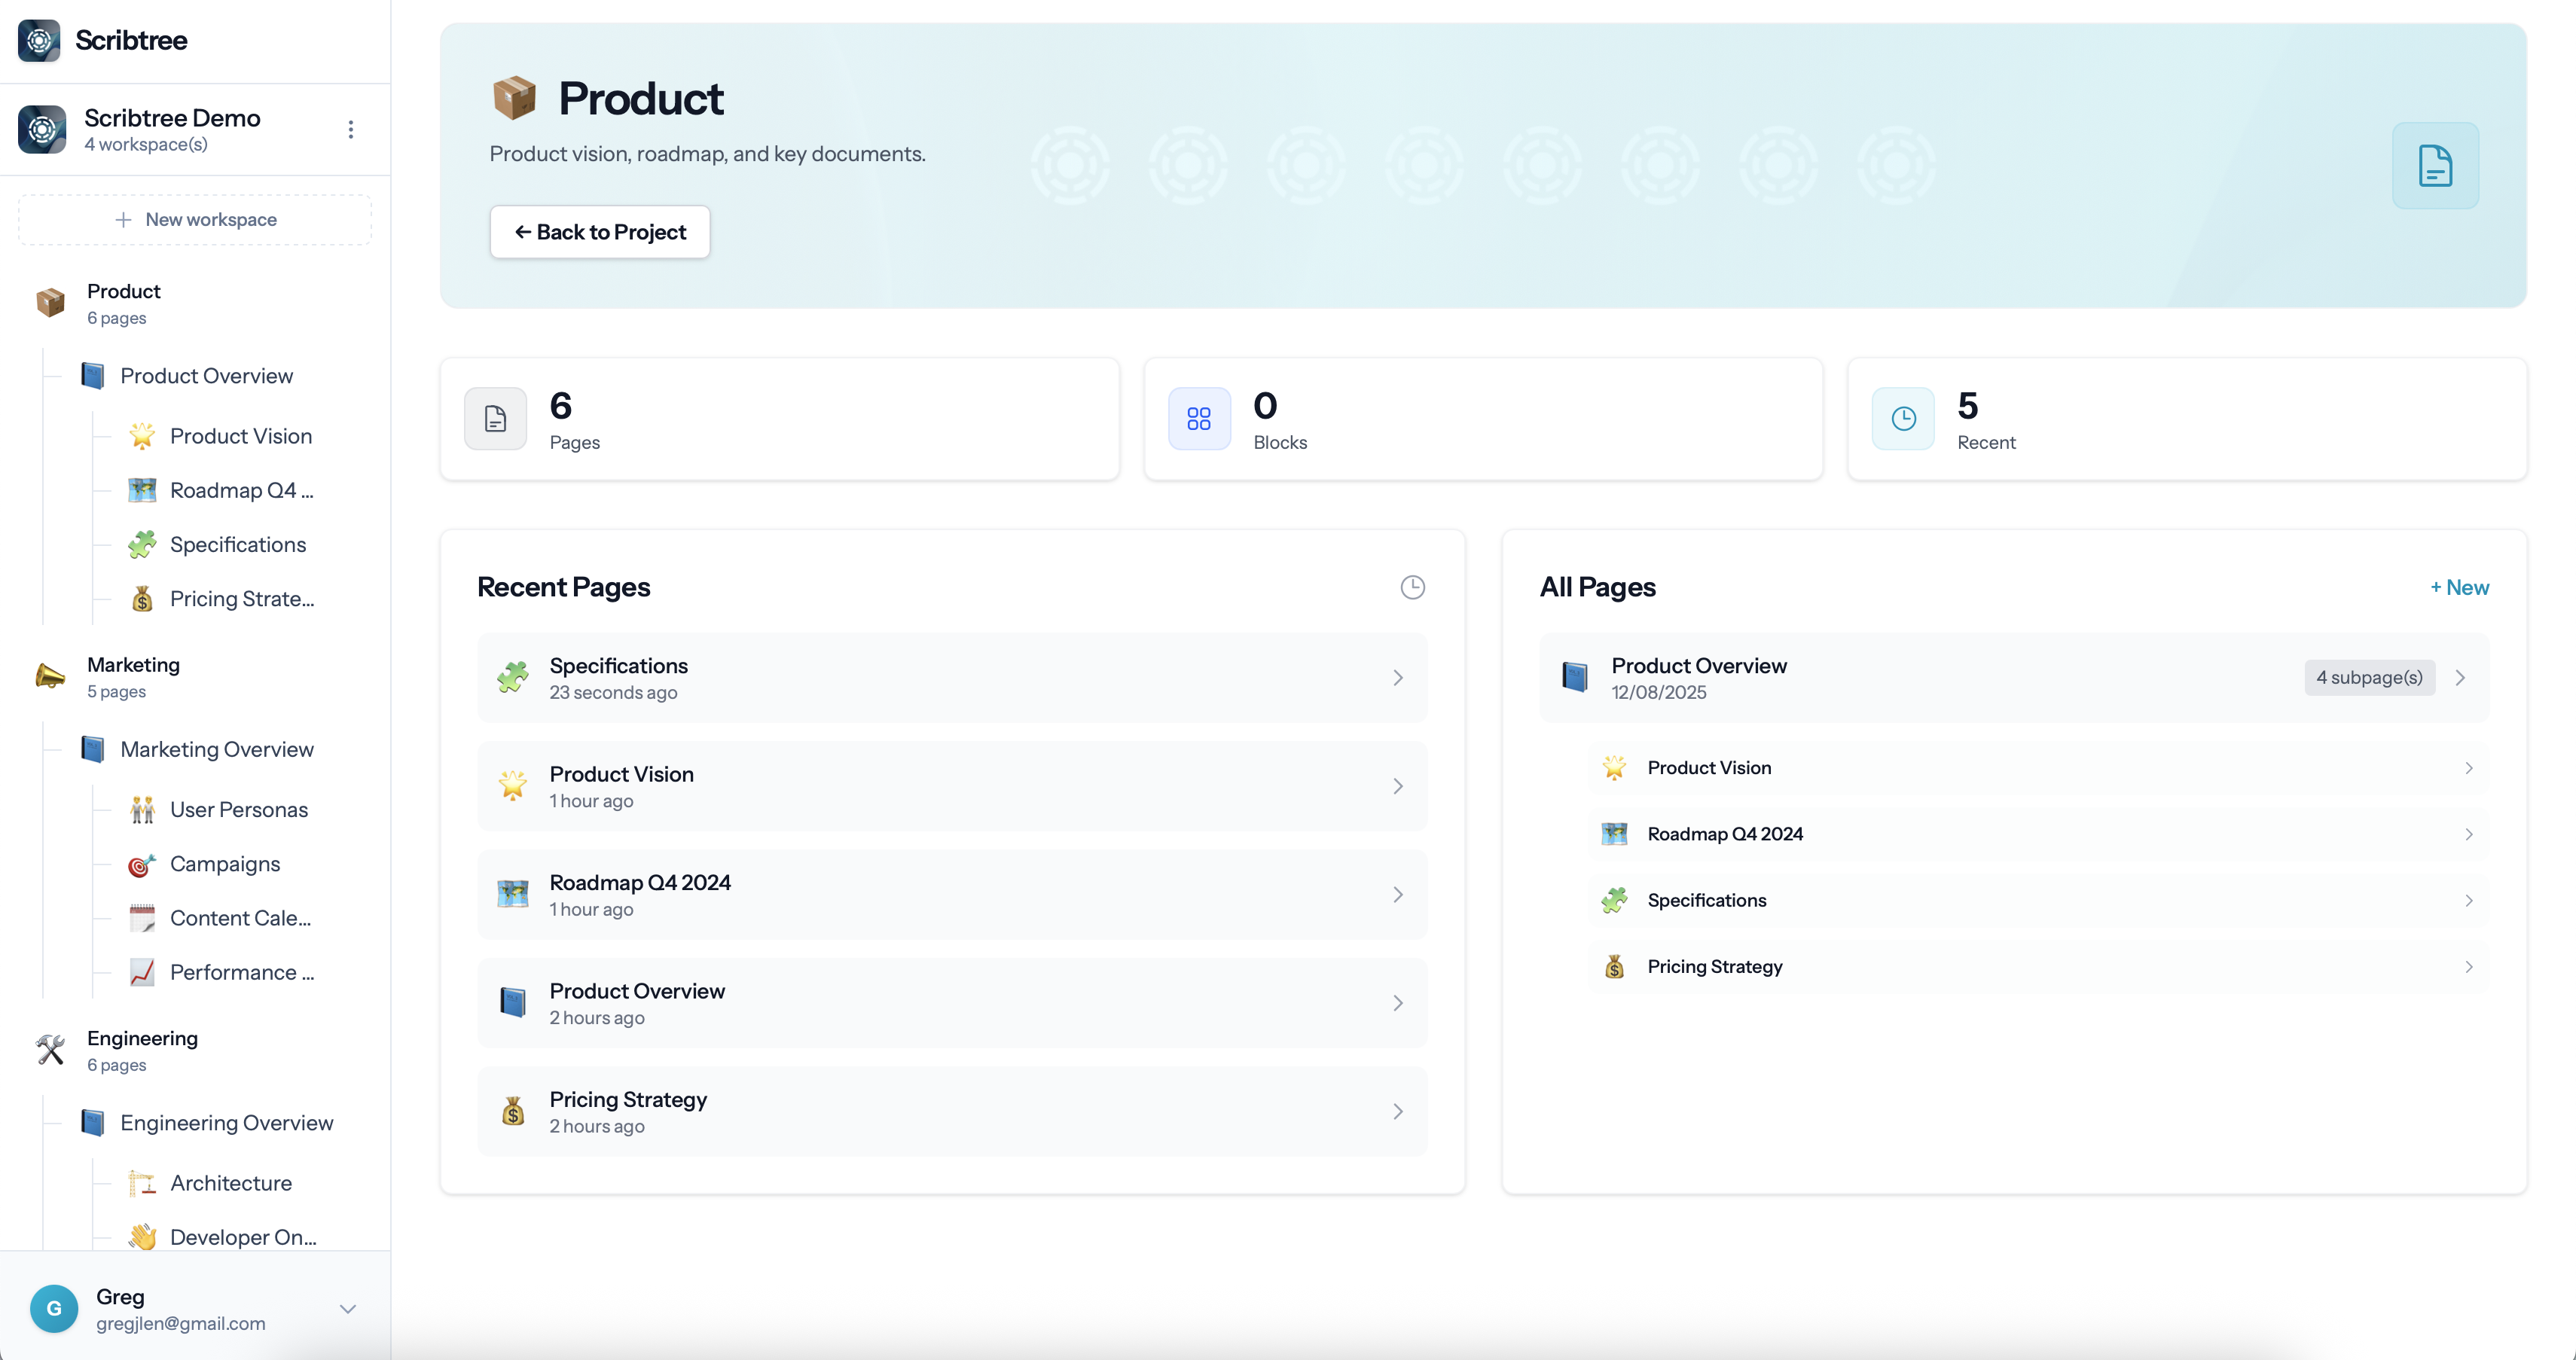Click the money bag icon of Pricing Strategy in All Pages
Viewport: 2576px width, 1360px height.
pyautogui.click(x=1614, y=967)
